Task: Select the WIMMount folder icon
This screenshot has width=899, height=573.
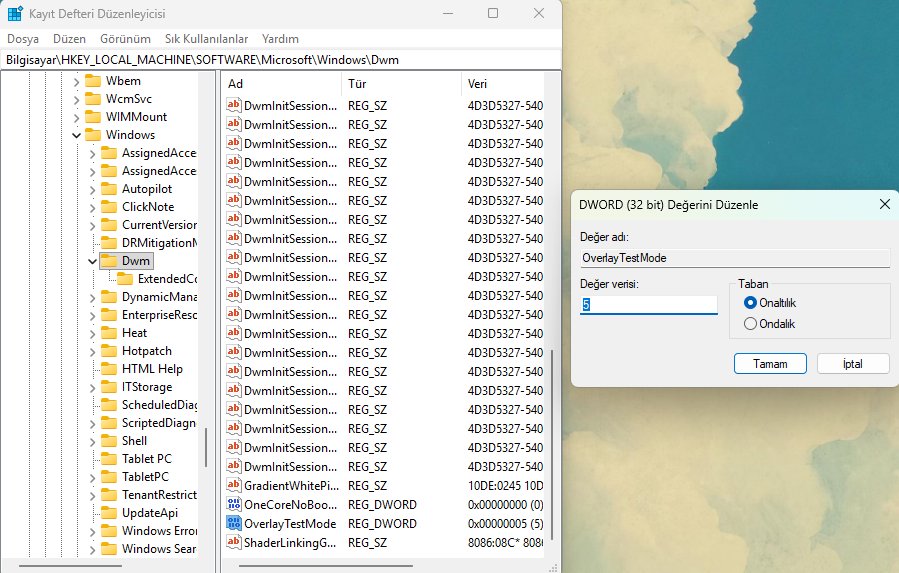Action: pyautogui.click(x=93, y=117)
